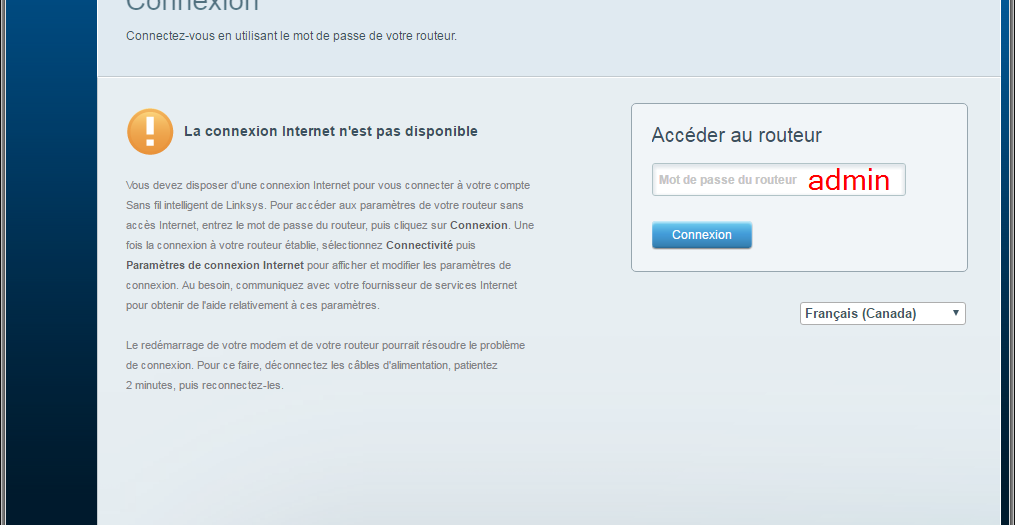Screen dimensions: 1015x525
Task: Click the large Connexion page title
Action: pos(192,6)
